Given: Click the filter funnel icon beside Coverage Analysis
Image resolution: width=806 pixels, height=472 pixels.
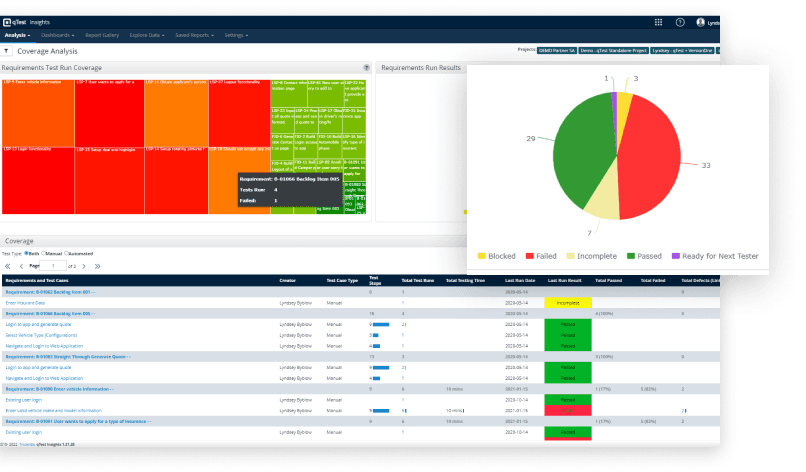Looking at the screenshot, I should [x=8, y=48].
